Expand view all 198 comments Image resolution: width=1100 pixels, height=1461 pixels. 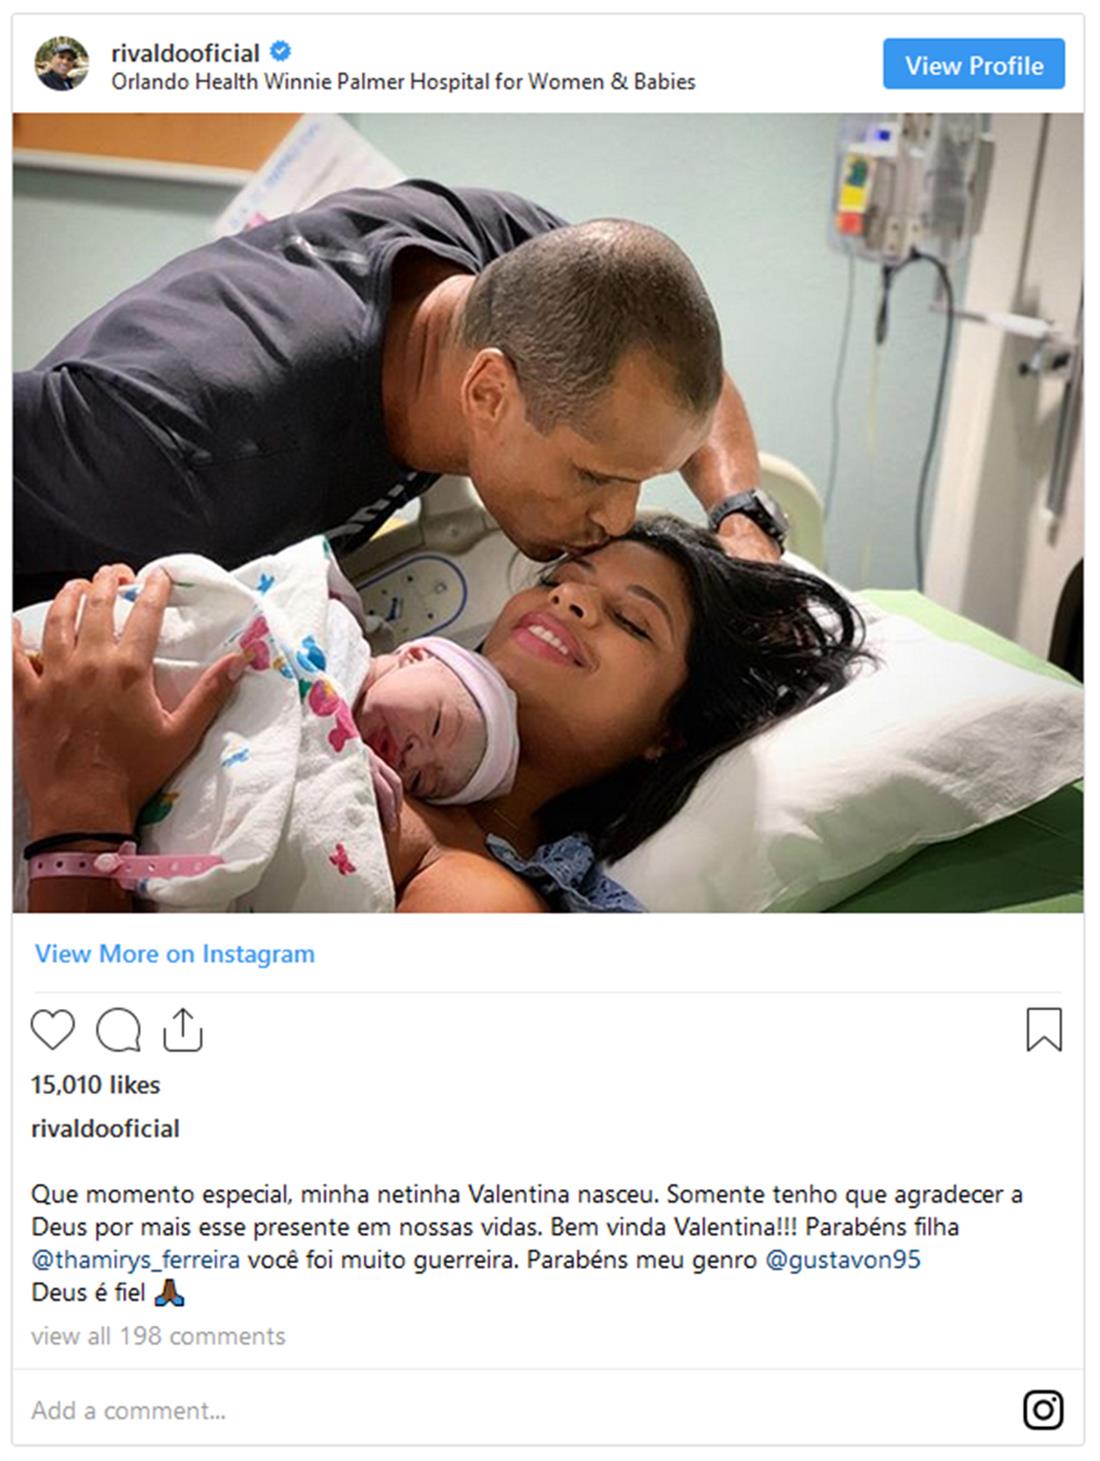(x=158, y=1336)
